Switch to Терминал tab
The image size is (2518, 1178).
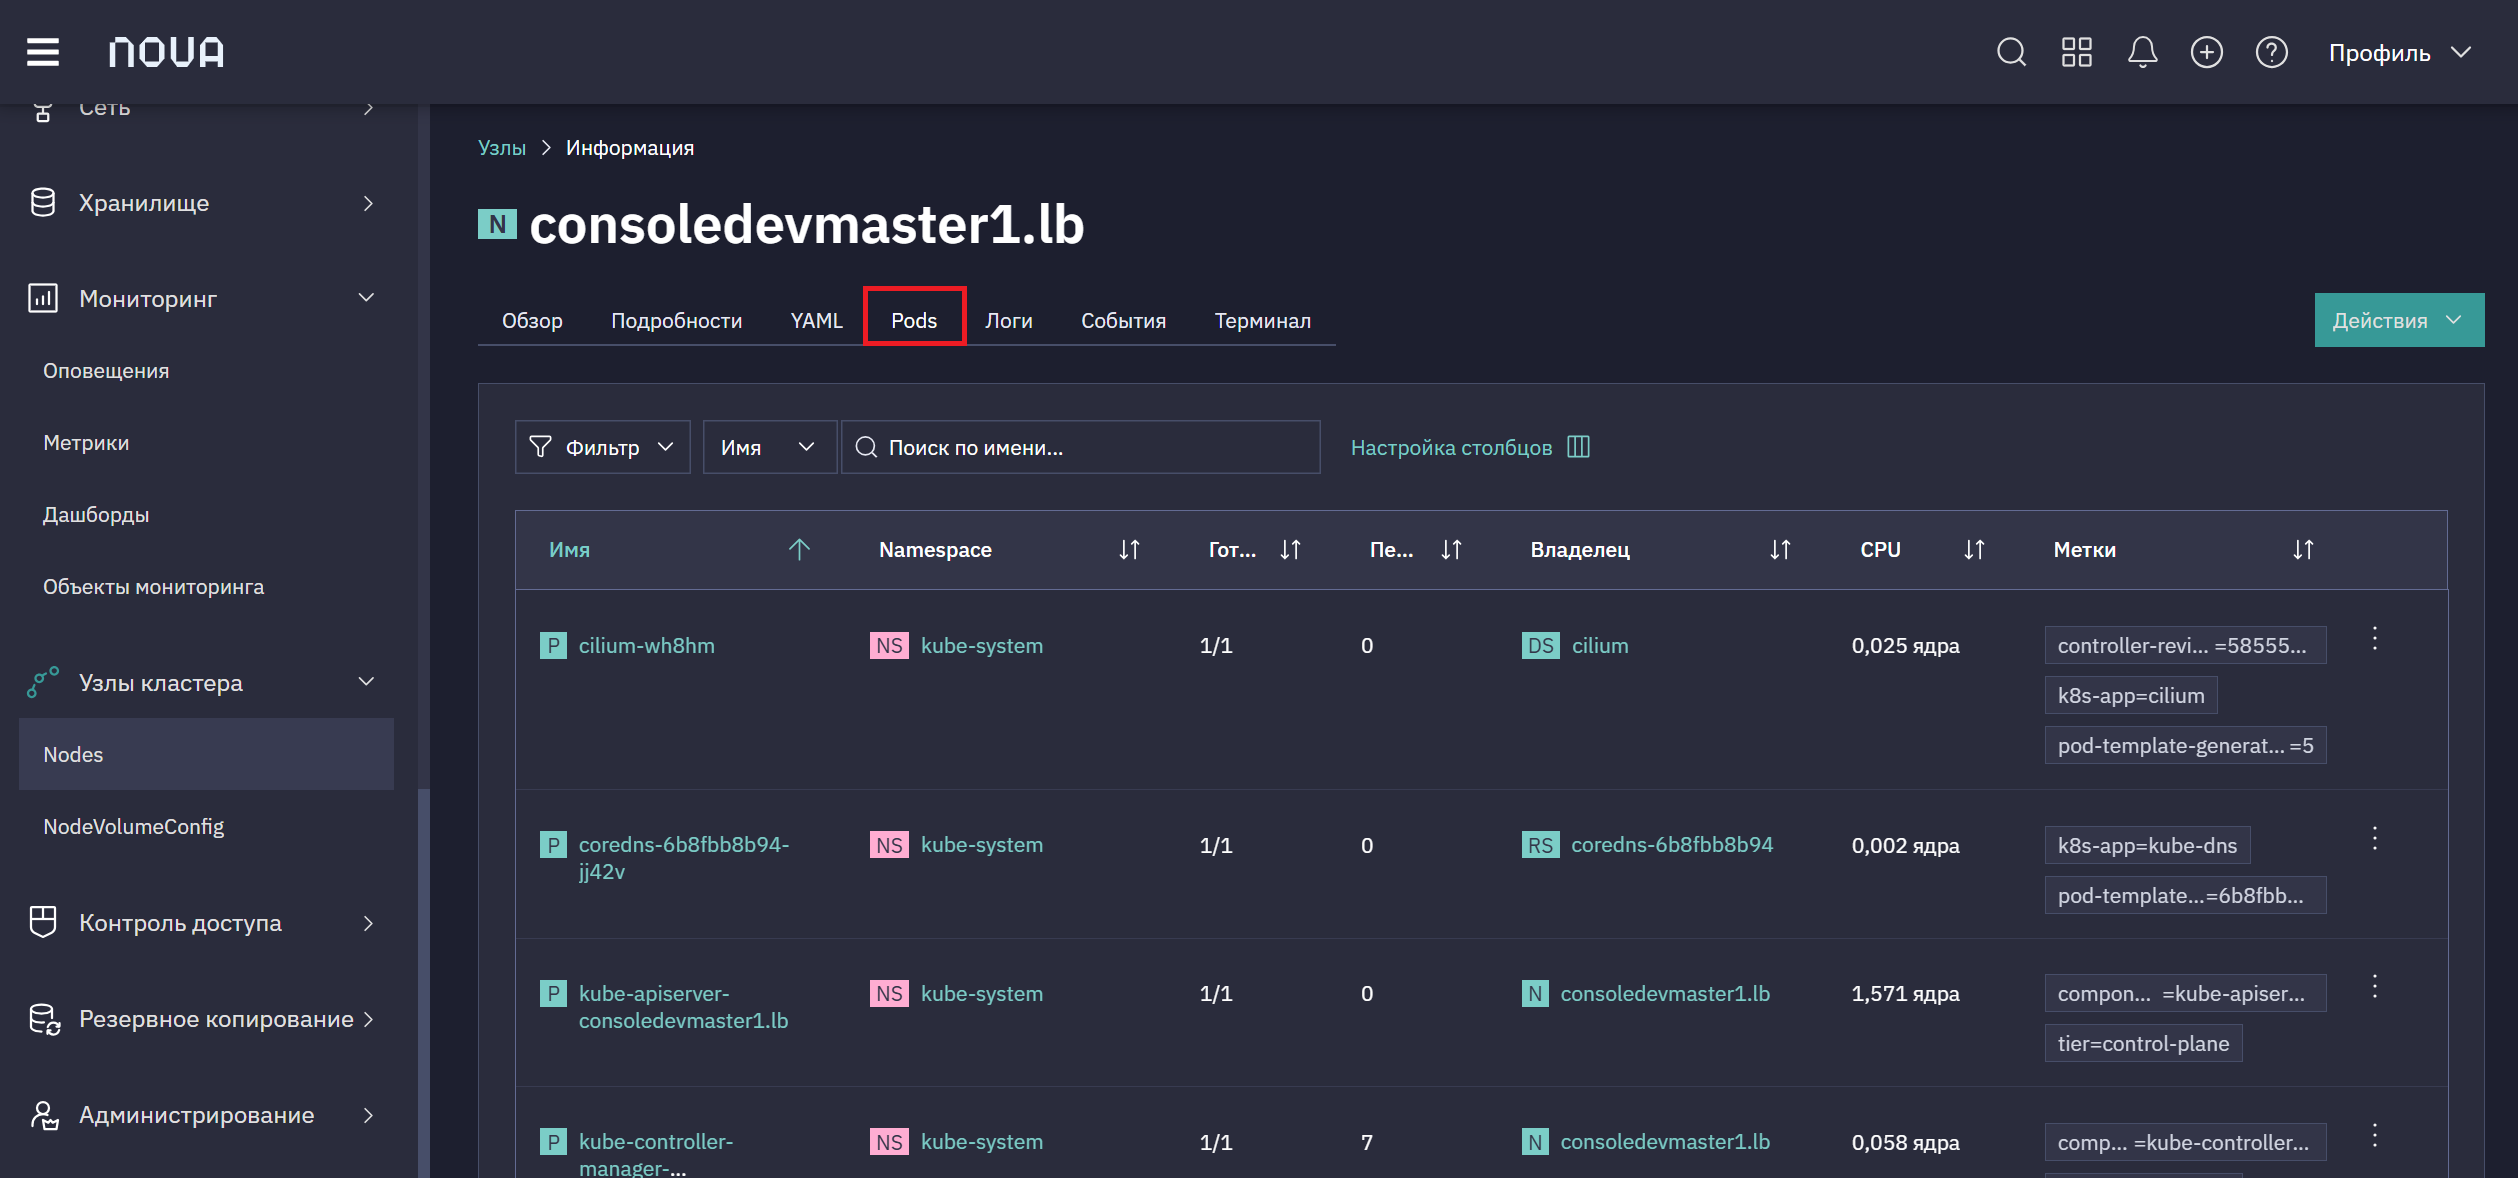point(1263,321)
